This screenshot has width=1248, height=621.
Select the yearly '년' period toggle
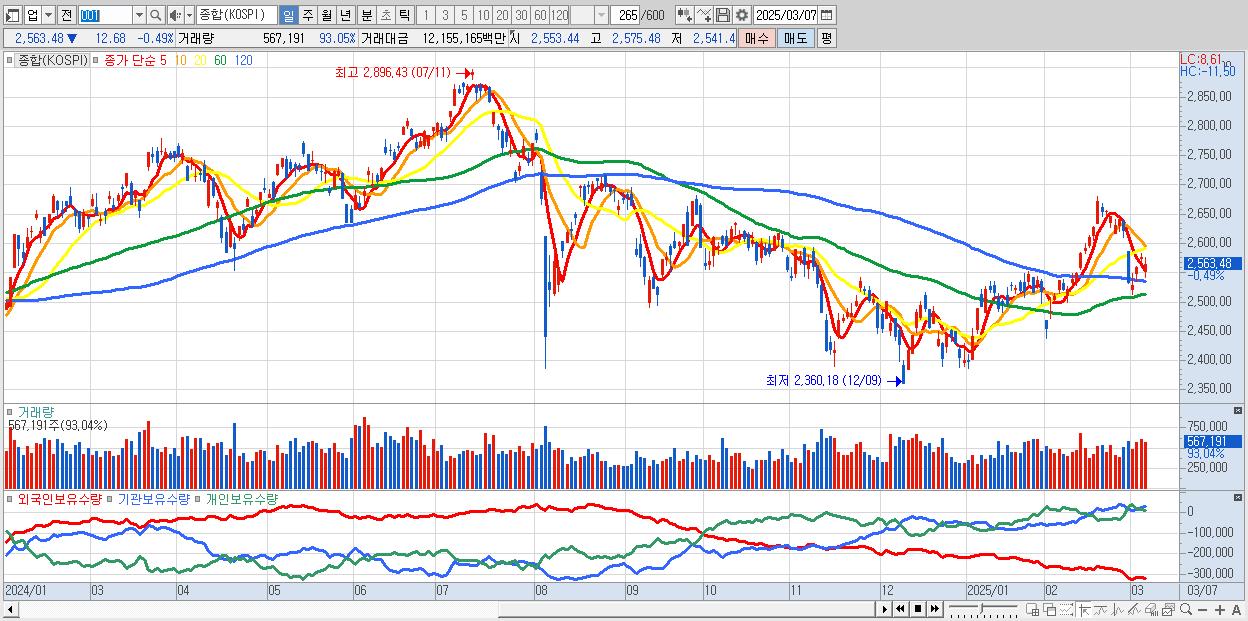(345, 15)
